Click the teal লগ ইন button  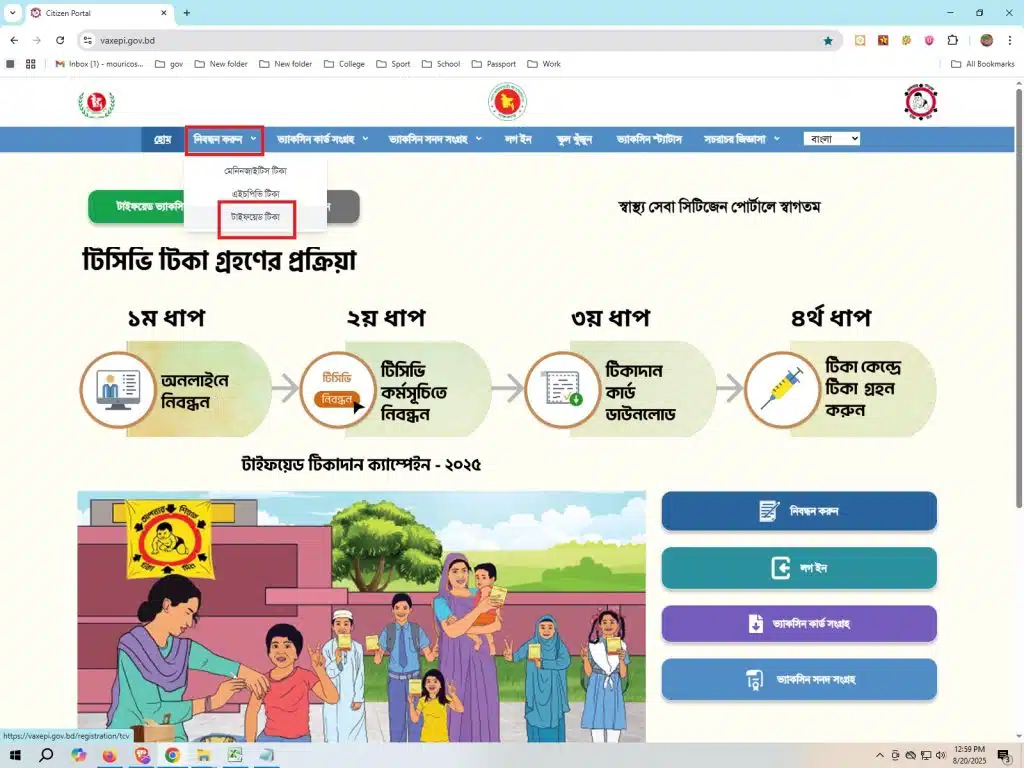pyautogui.click(x=798, y=568)
